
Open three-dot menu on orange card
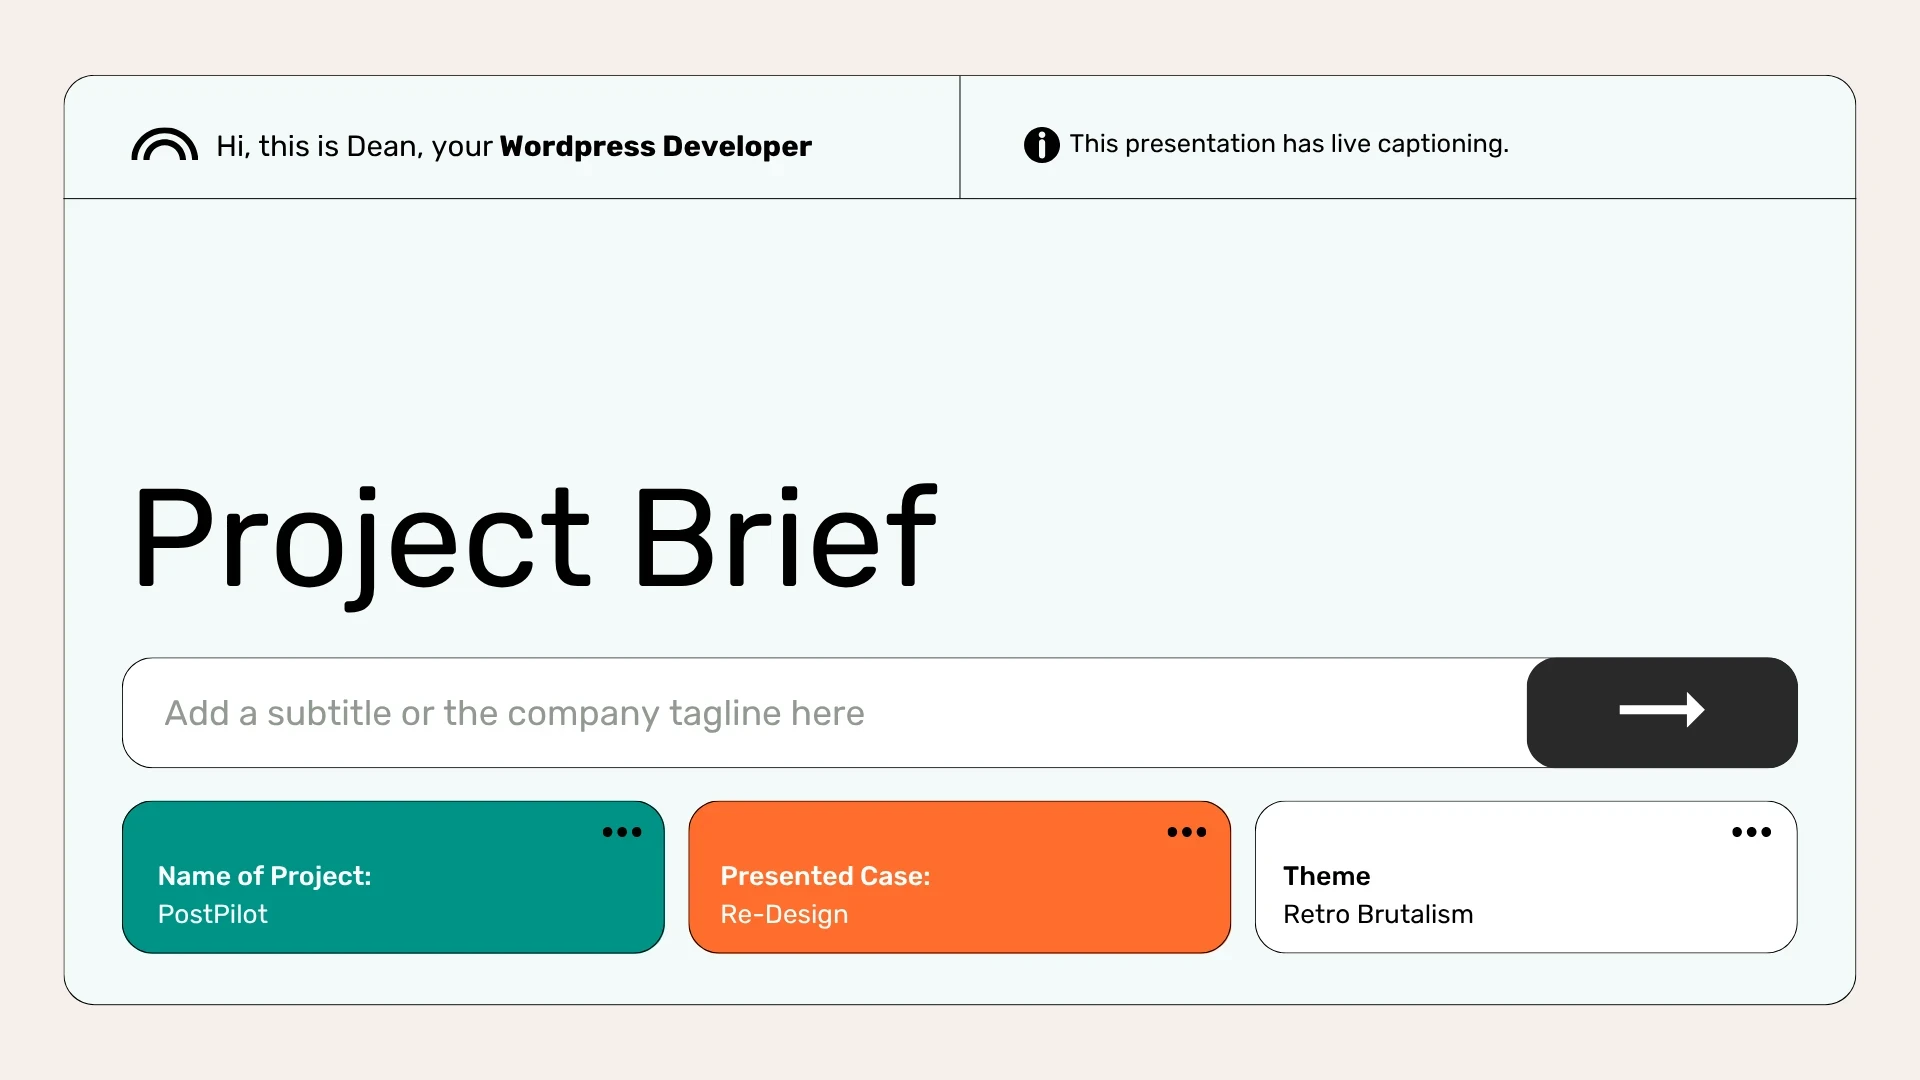(1186, 832)
